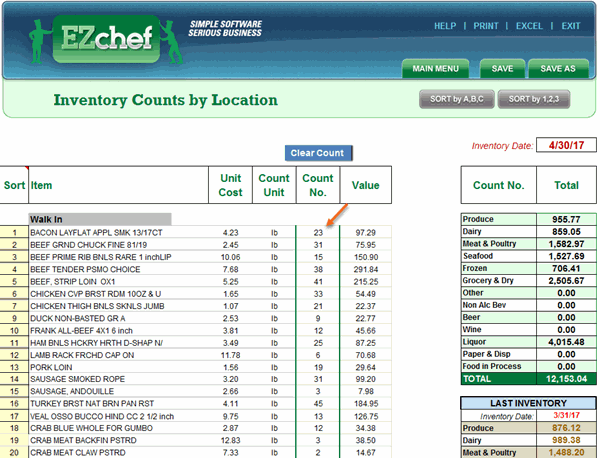Open the HELP link
Viewport: 600px width, 458px height.
pyautogui.click(x=445, y=26)
